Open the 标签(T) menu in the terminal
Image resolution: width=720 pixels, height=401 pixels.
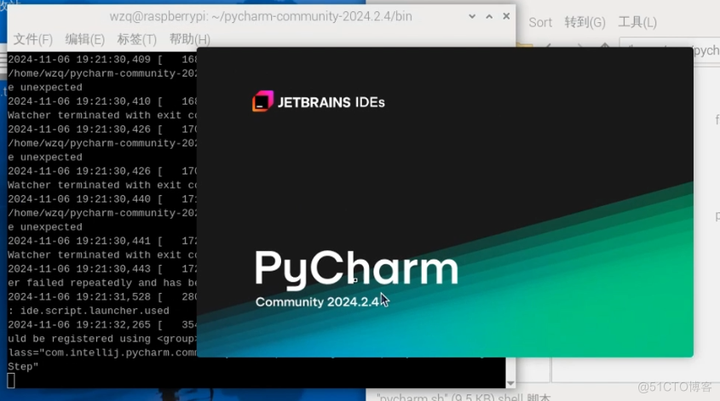(137, 40)
